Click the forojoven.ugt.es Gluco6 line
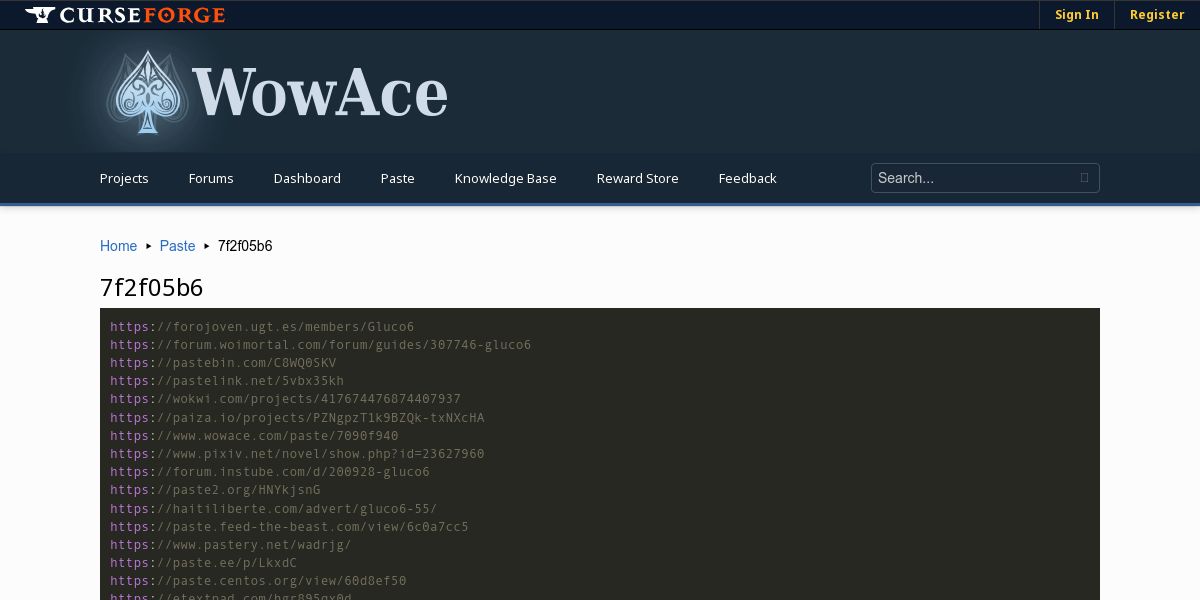 coord(262,327)
